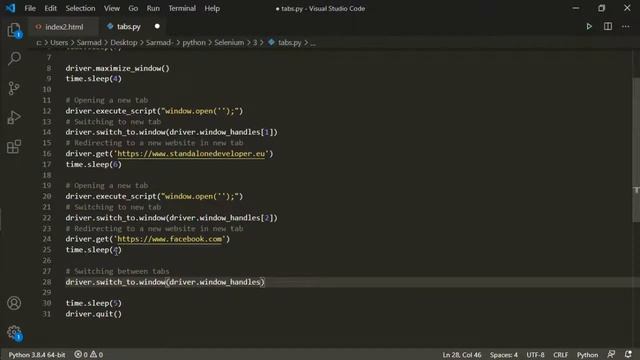Expand the Desktop breadcrumb segment
The width and height of the screenshot is (640, 360).
(x=124, y=42)
